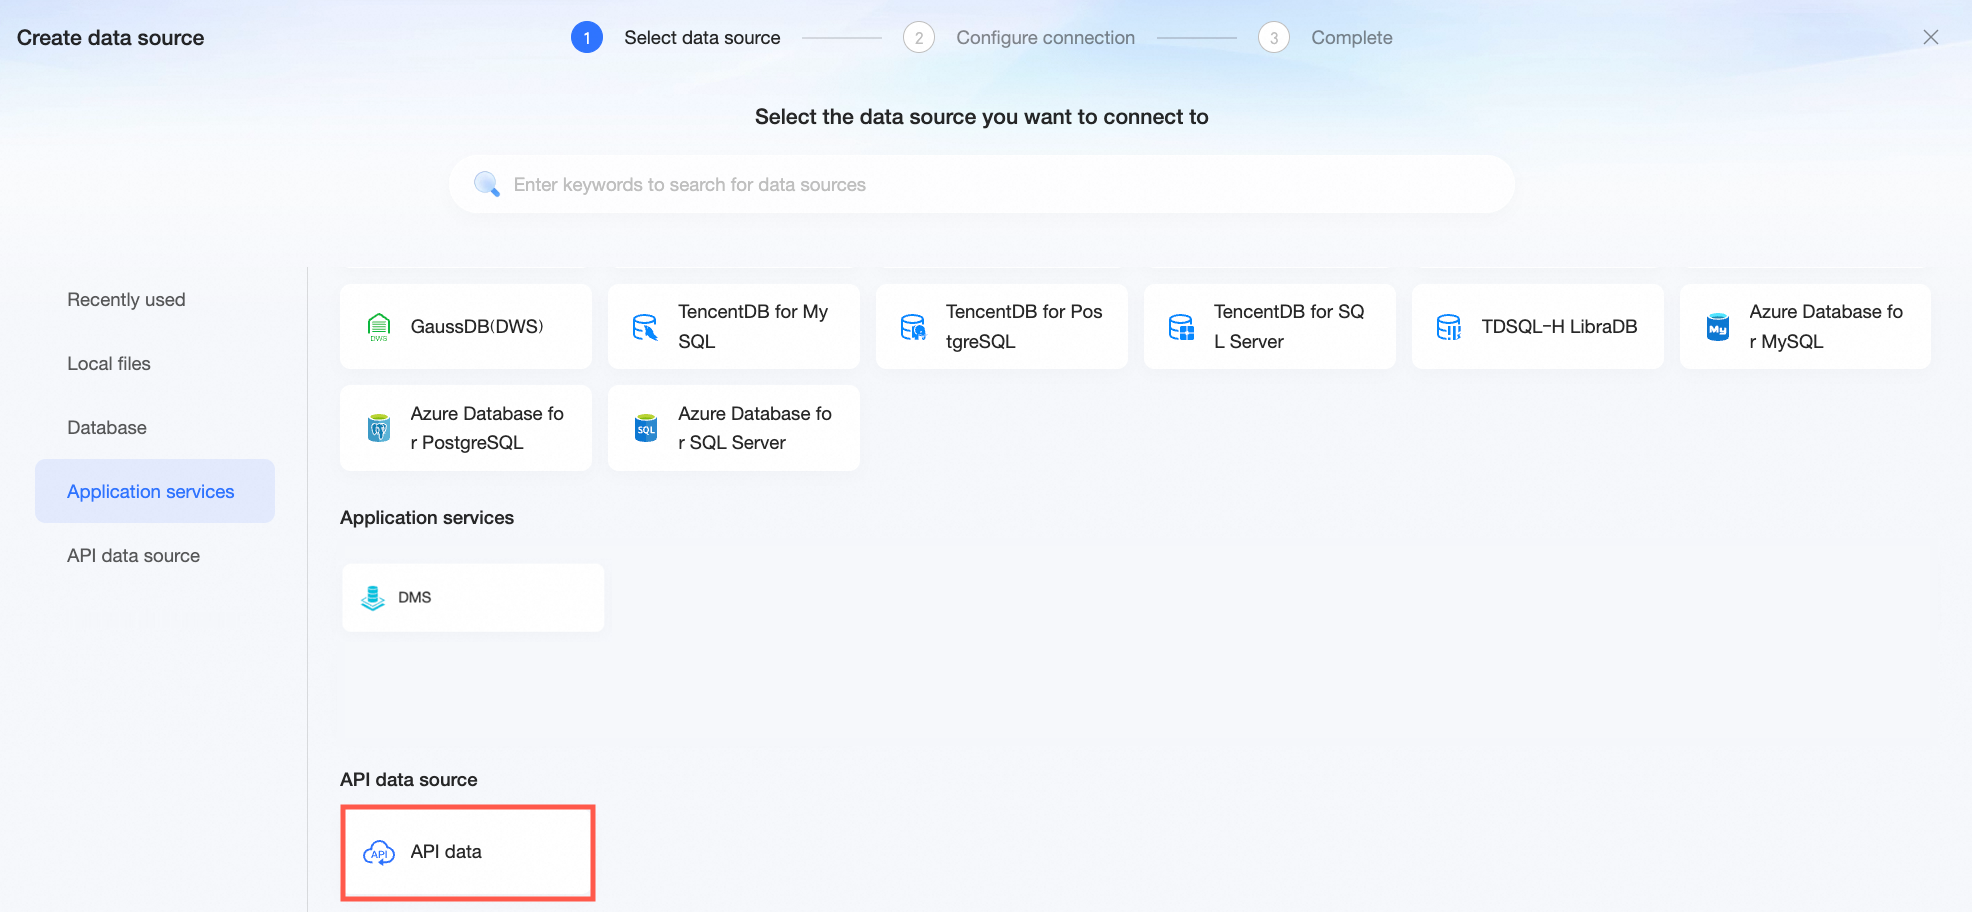
Task: Pick the Azure Database for MySQL label
Action: click(x=1826, y=327)
